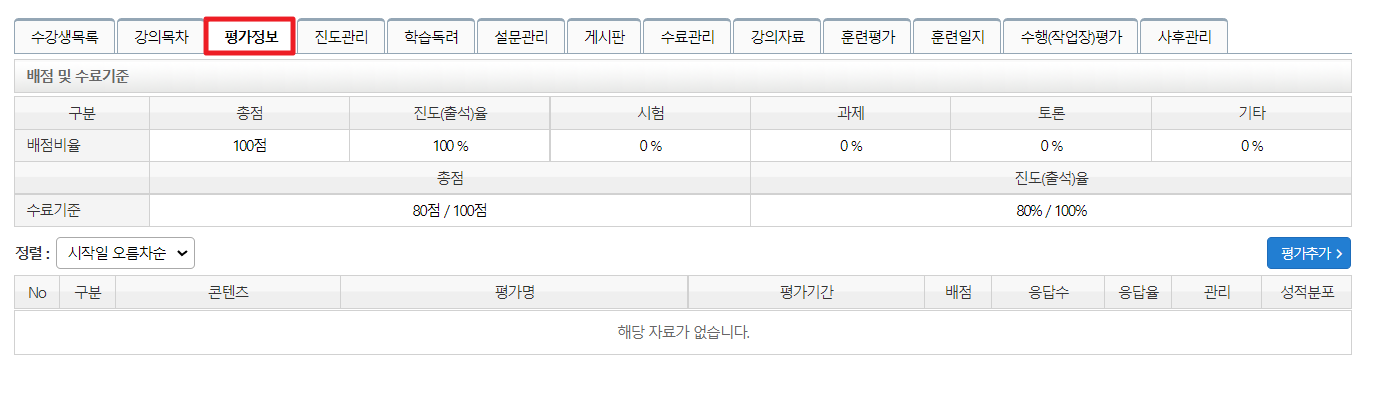Open the 학습독려 tab
Screen dimensions: 1376x402
point(431,38)
